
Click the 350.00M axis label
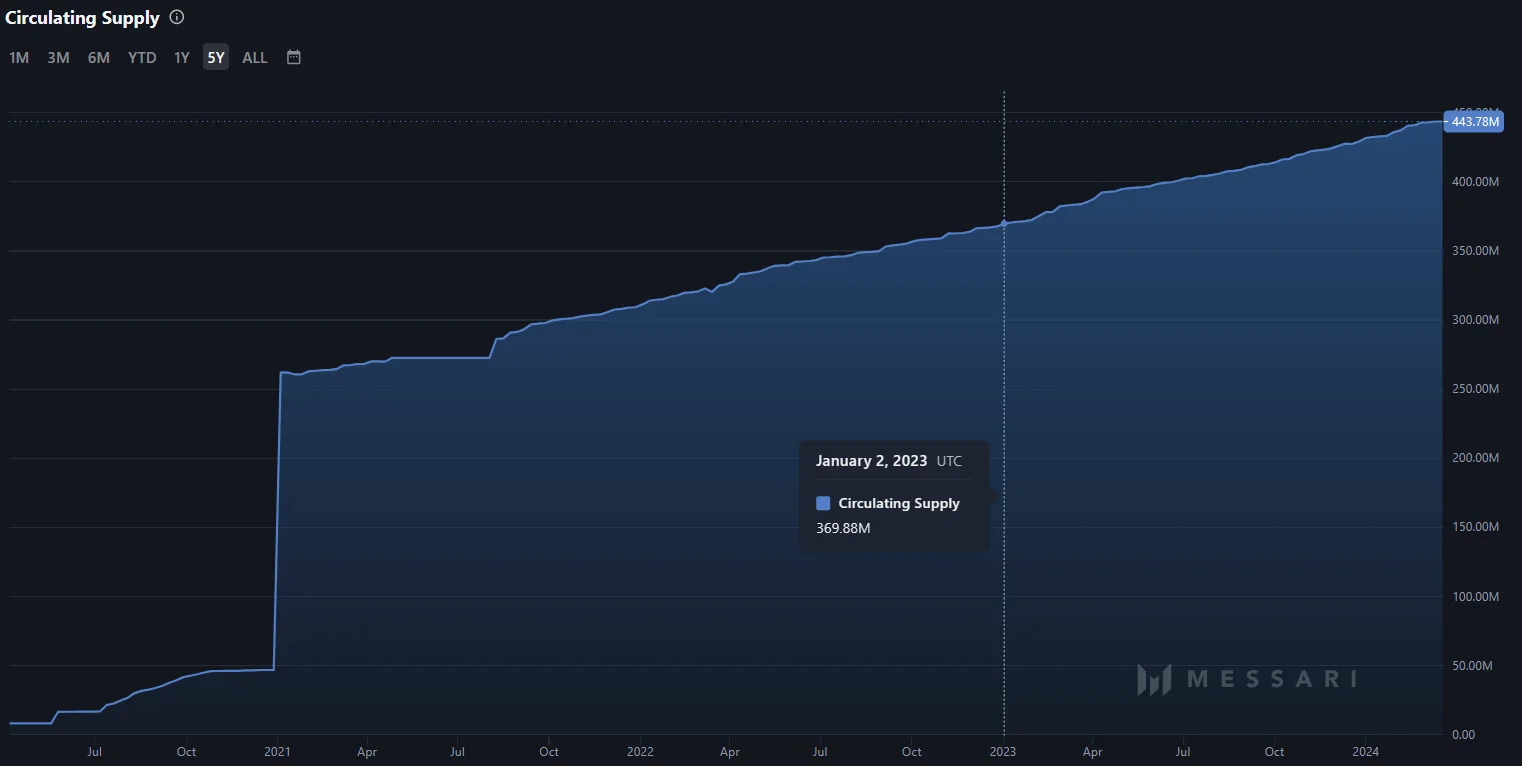click(x=1476, y=250)
